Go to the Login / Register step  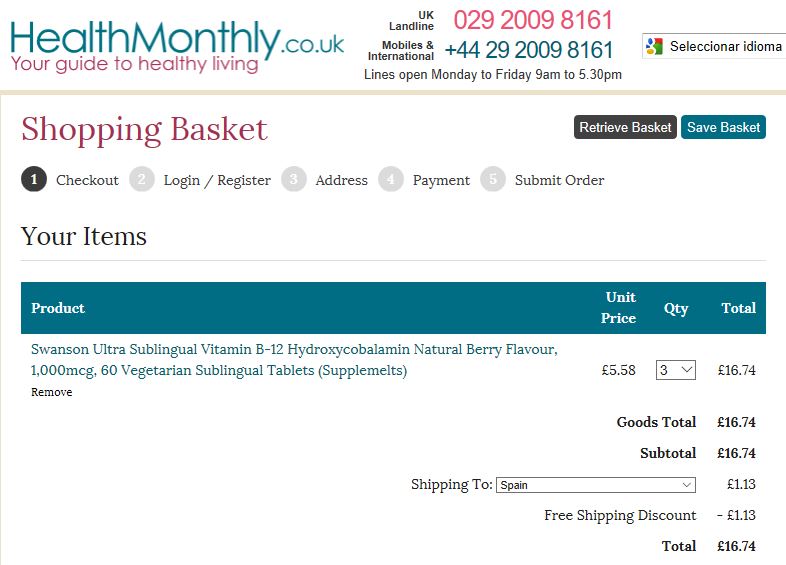[217, 181]
